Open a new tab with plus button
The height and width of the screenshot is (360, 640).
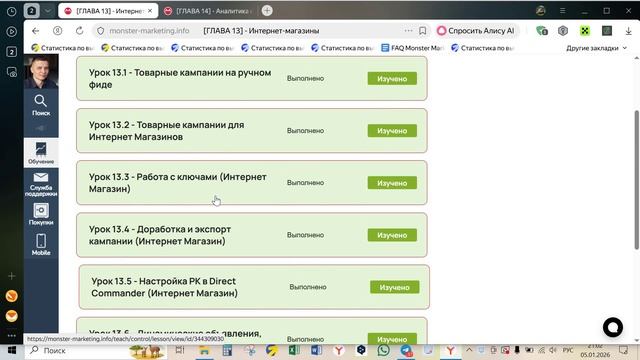pyautogui.click(x=267, y=11)
